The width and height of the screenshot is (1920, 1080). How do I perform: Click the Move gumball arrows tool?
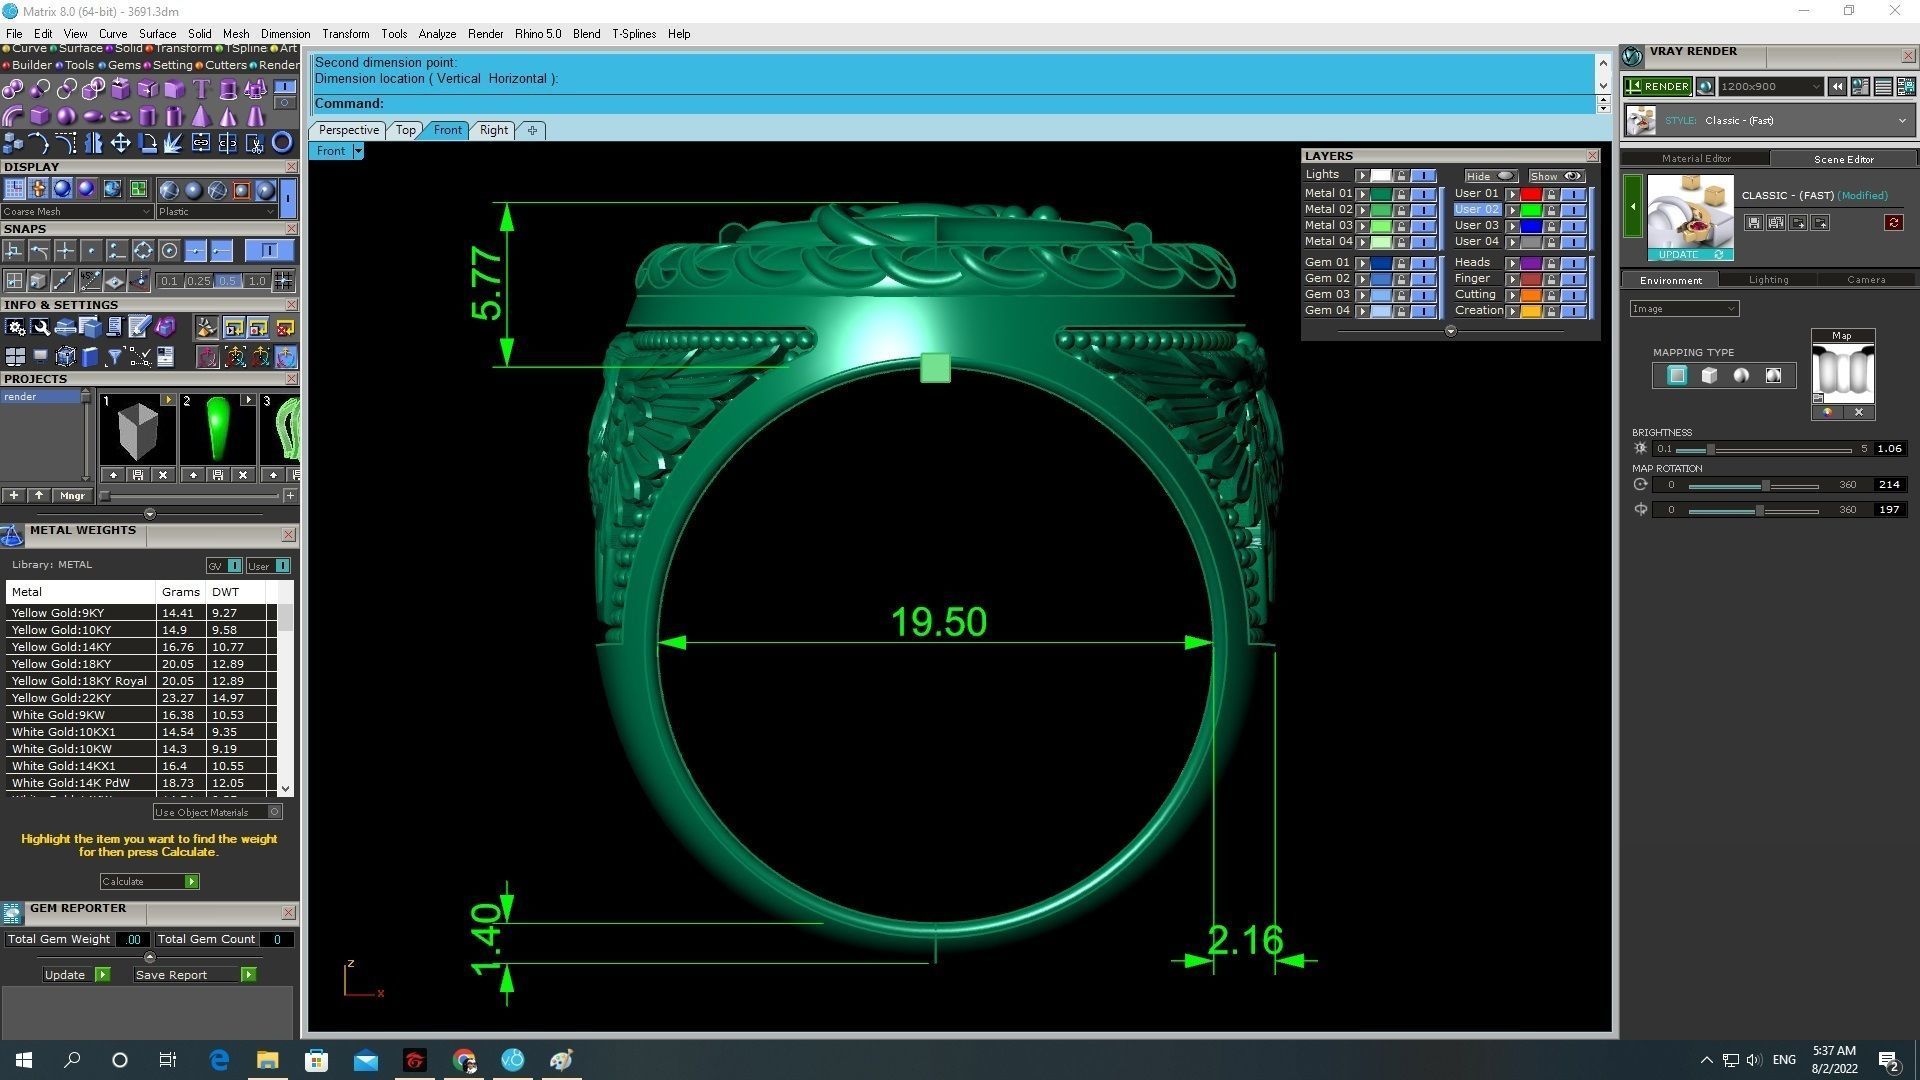pos(120,143)
